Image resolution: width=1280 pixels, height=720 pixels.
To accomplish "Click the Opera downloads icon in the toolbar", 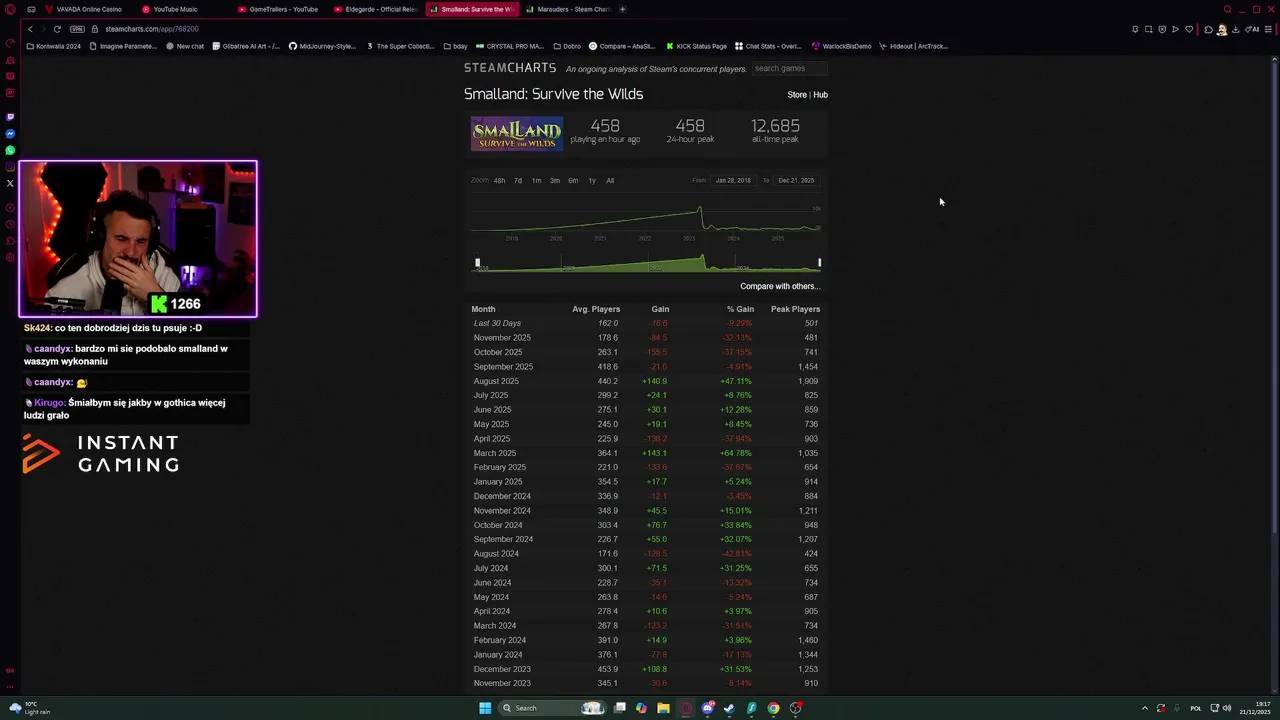I will click(x=1235, y=29).
